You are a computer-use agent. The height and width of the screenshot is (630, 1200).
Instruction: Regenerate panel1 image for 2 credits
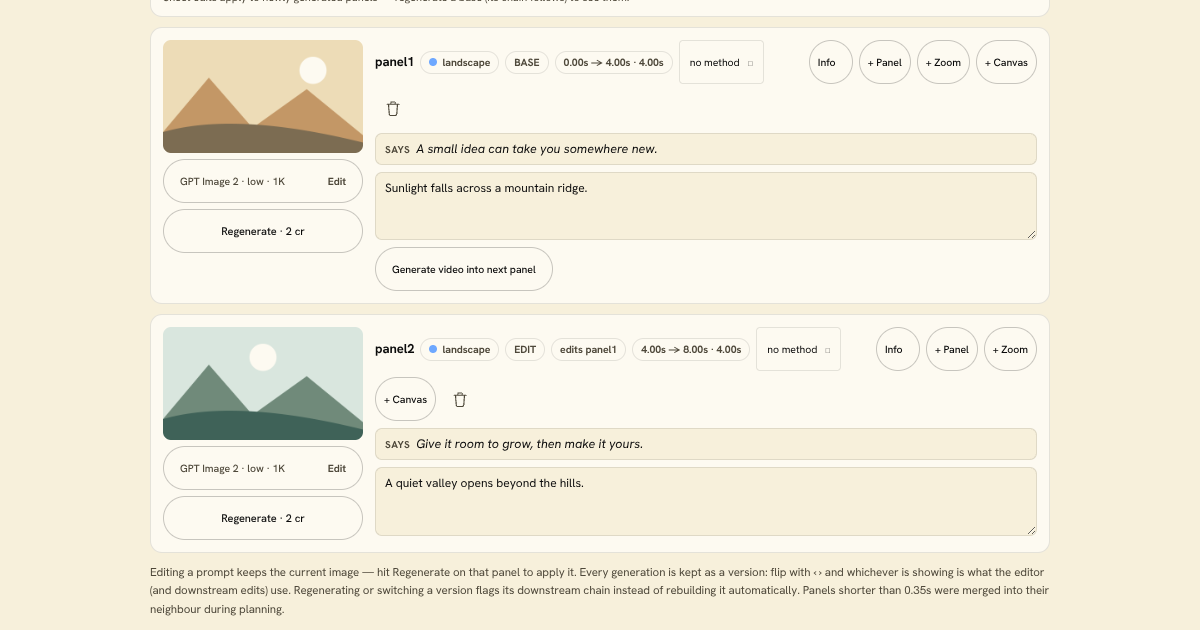pos(263,231)
